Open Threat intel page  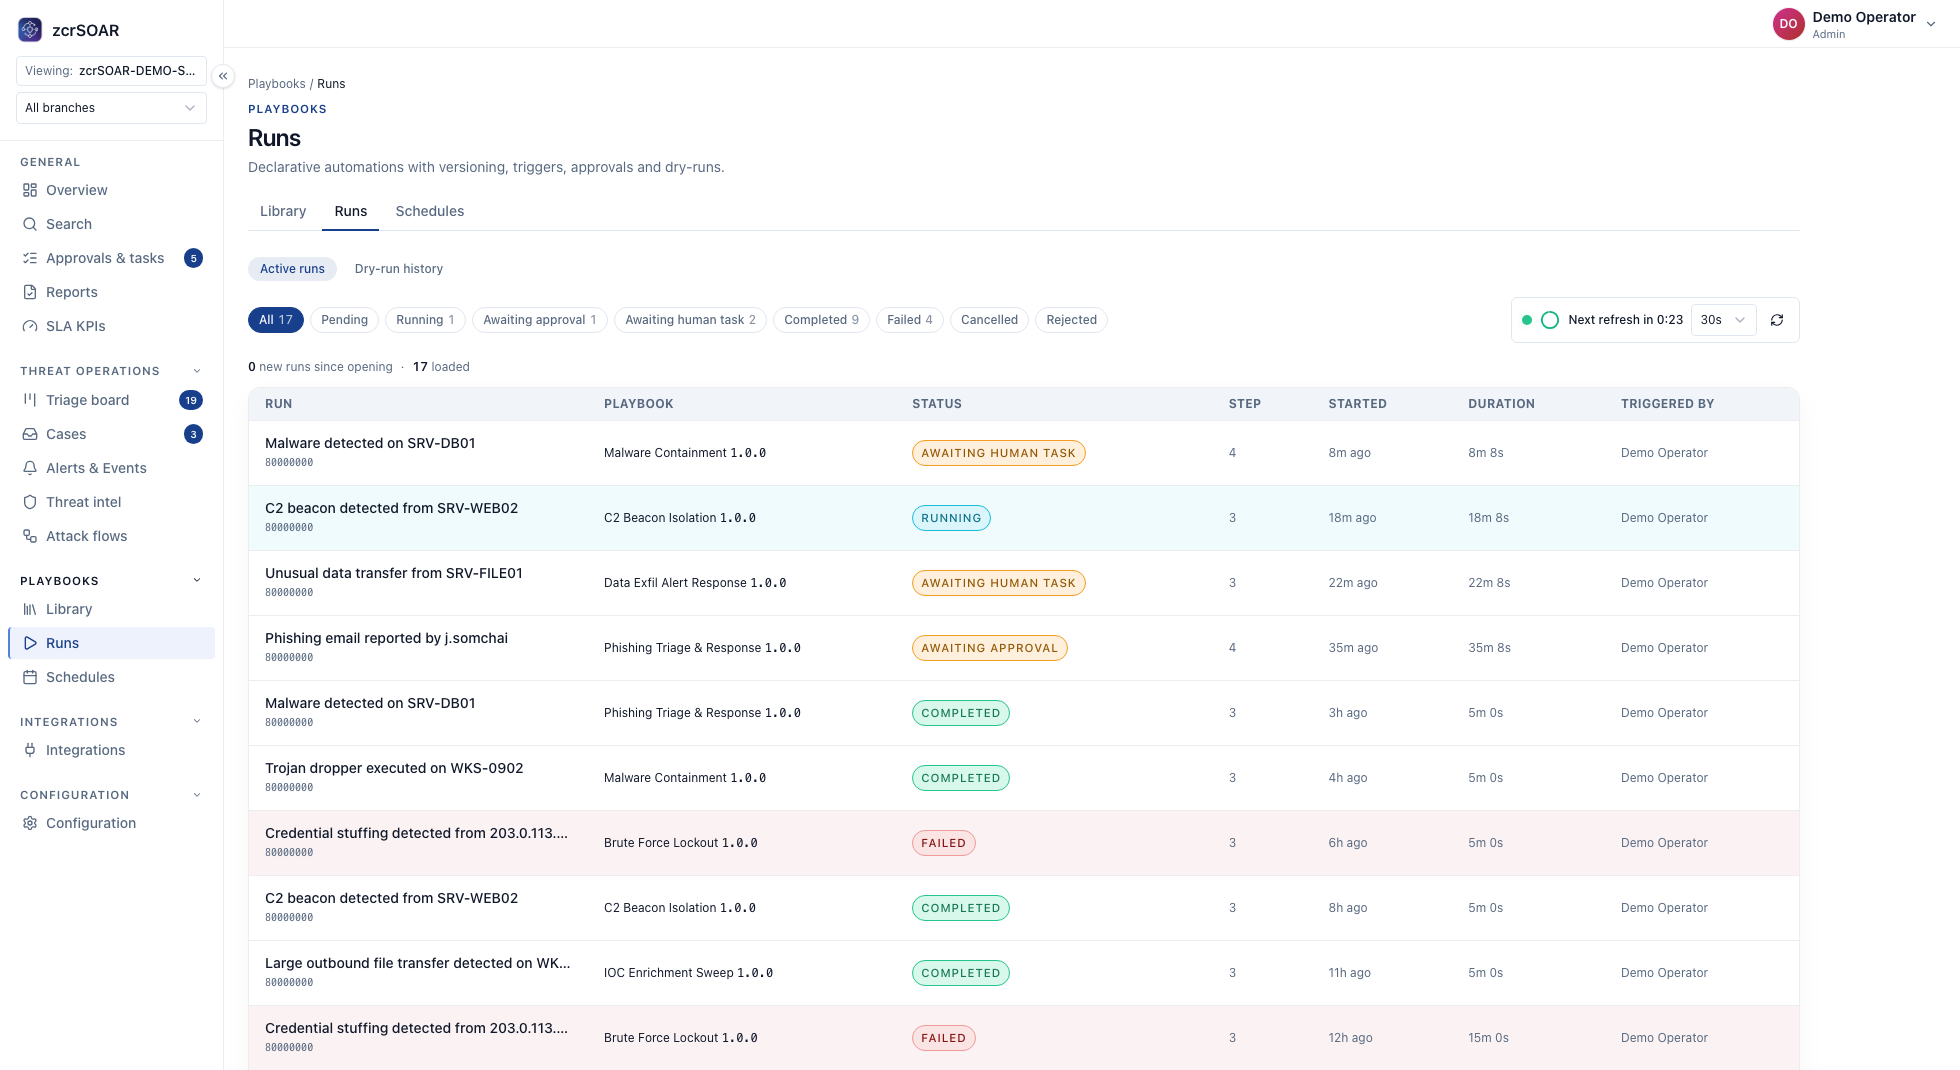pos(111,502)
